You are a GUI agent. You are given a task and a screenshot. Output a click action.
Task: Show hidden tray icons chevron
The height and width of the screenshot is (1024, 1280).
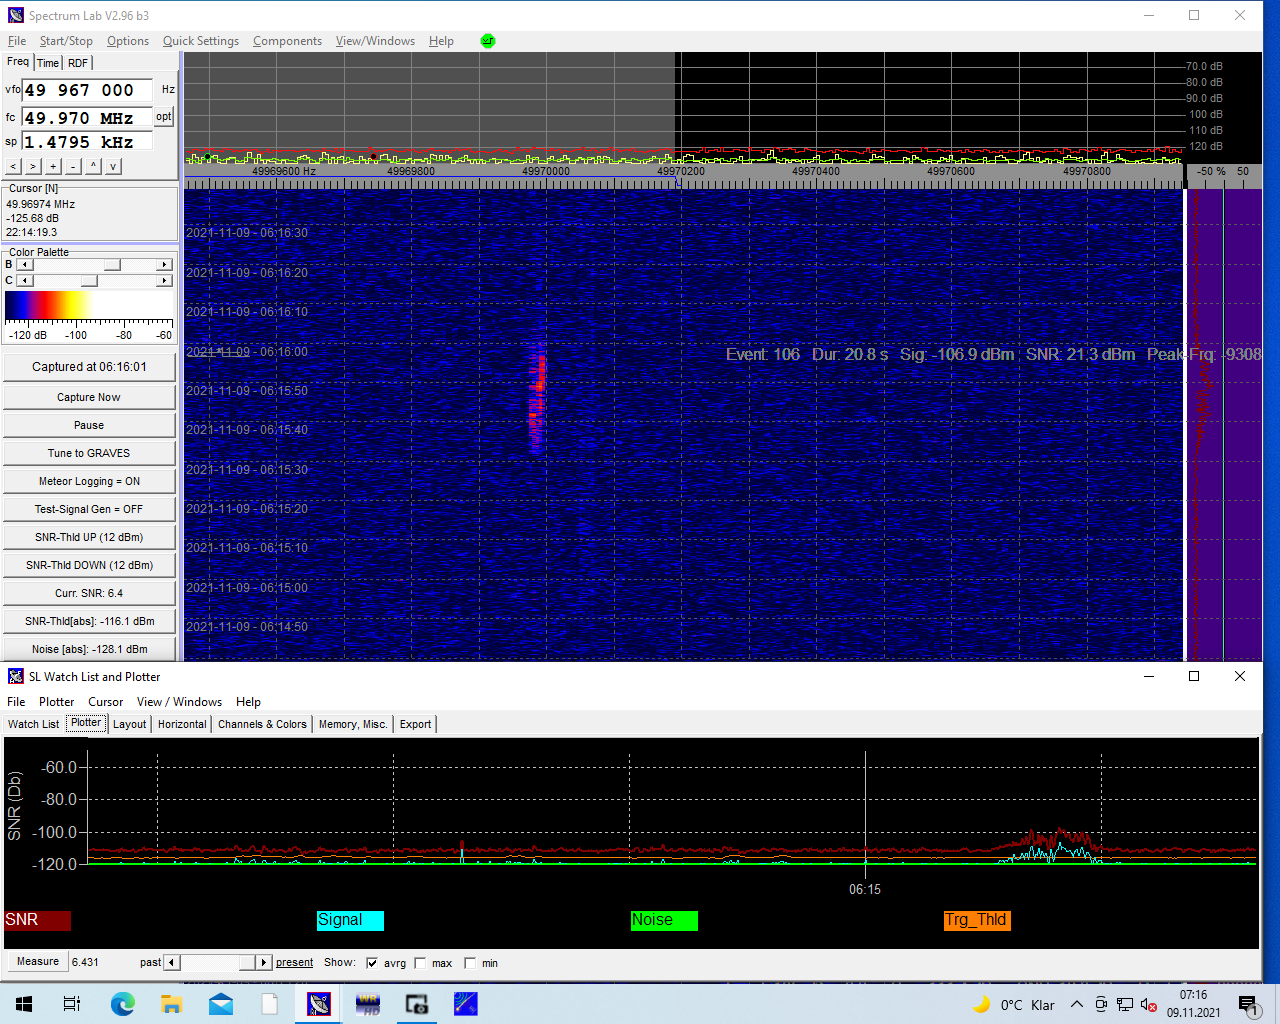(1077, 1005)
